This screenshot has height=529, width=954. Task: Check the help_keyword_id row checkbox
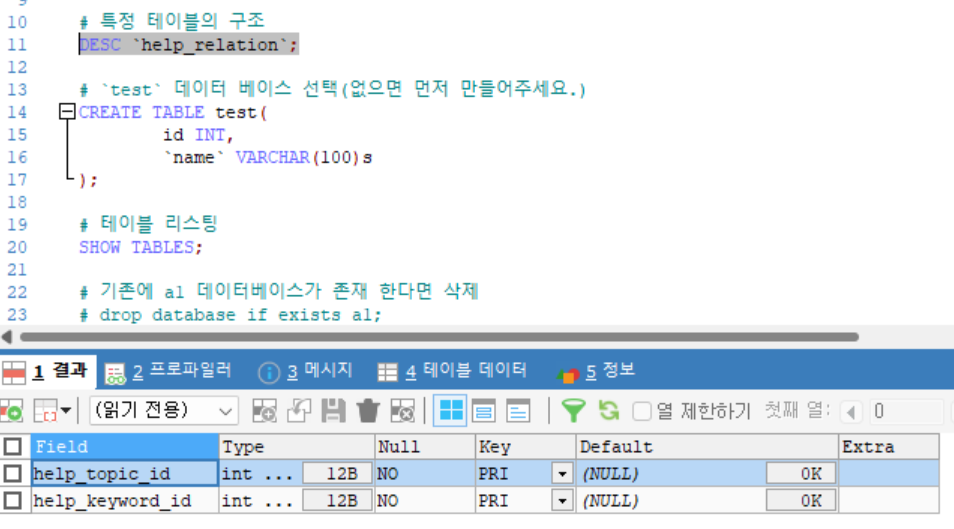pyautogui.click(x=13, y=500)
